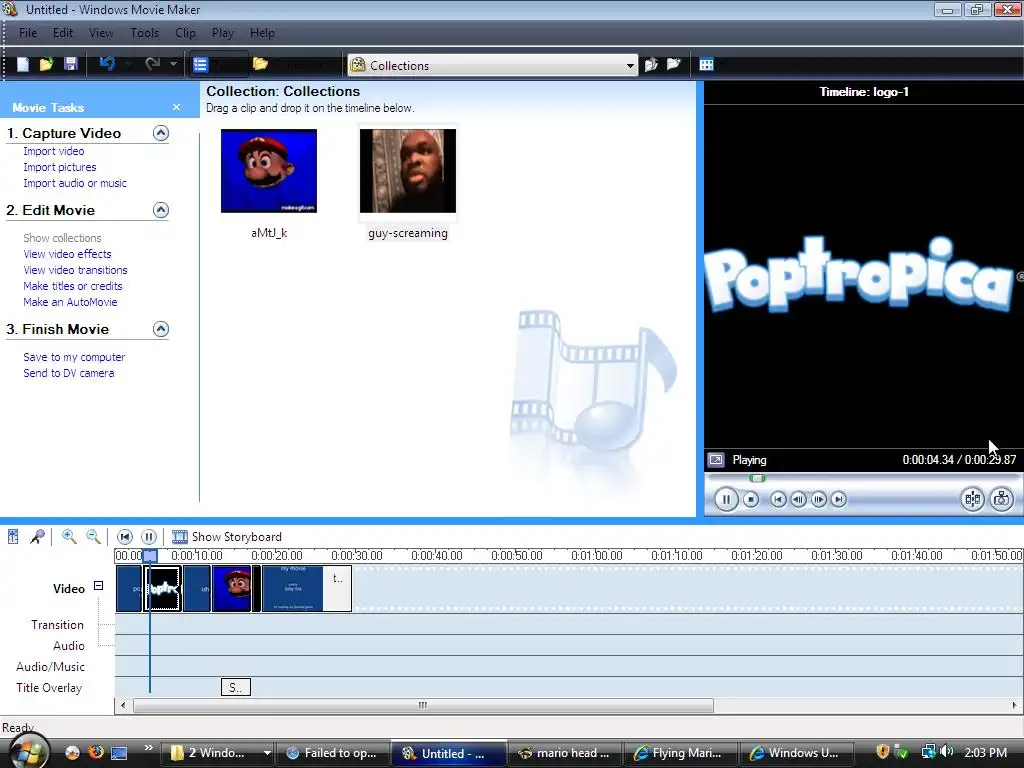Open the Narrate Timeline microphone icon
1024x768 pixels.
point(37,537)
